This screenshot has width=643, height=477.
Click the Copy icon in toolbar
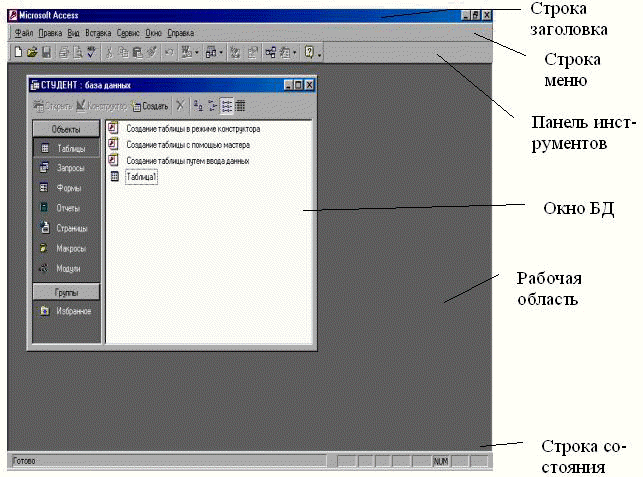click(123, 52)
